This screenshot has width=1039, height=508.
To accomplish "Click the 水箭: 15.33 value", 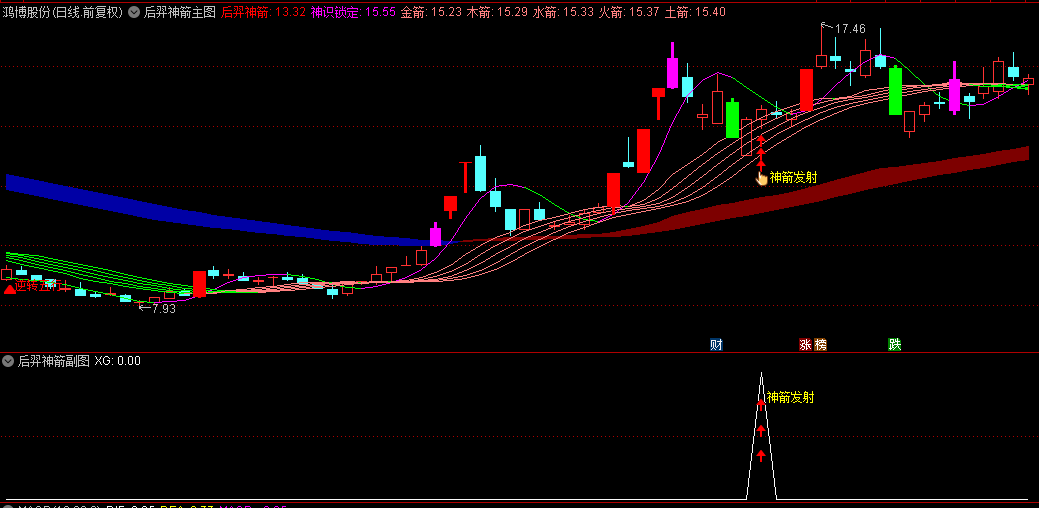I will (563, 11).
